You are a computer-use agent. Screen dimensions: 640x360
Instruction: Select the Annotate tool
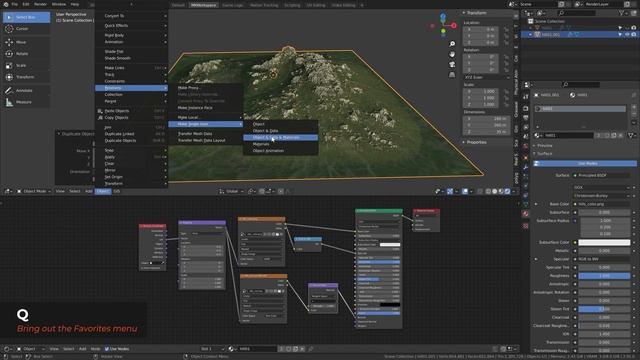click(27, 90)
